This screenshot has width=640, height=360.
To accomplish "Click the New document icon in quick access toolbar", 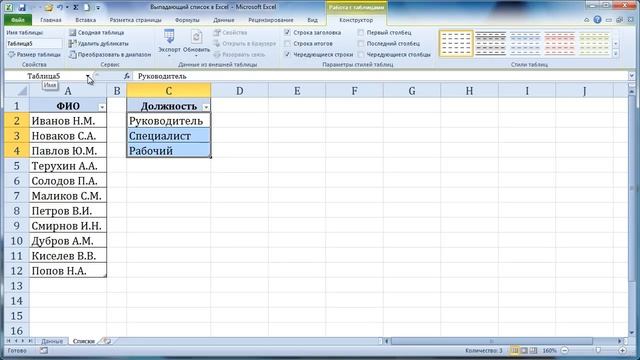I will (87, 7).
